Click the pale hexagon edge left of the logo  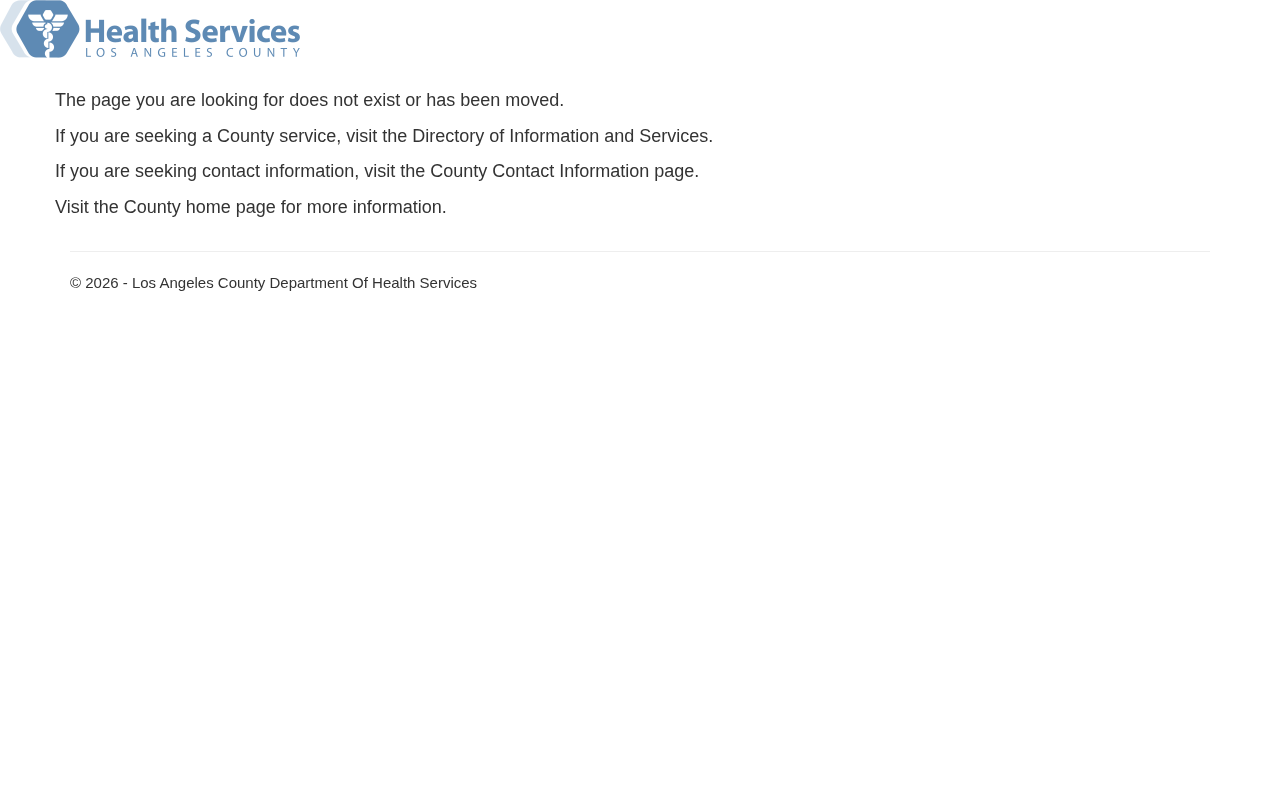pos(7,30)
